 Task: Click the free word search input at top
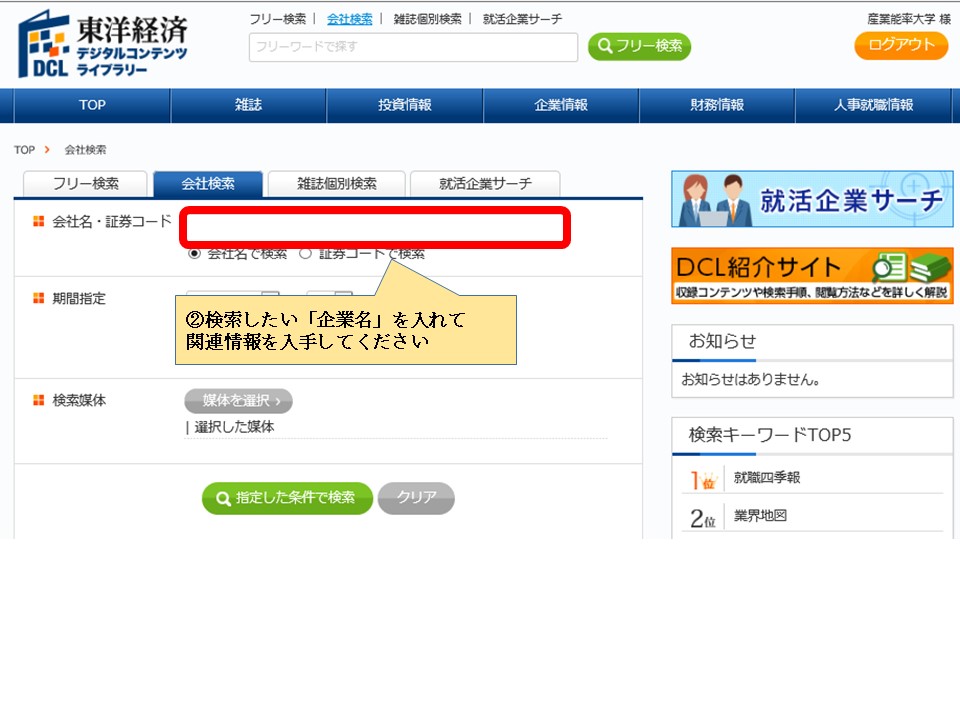coord(413,47)
